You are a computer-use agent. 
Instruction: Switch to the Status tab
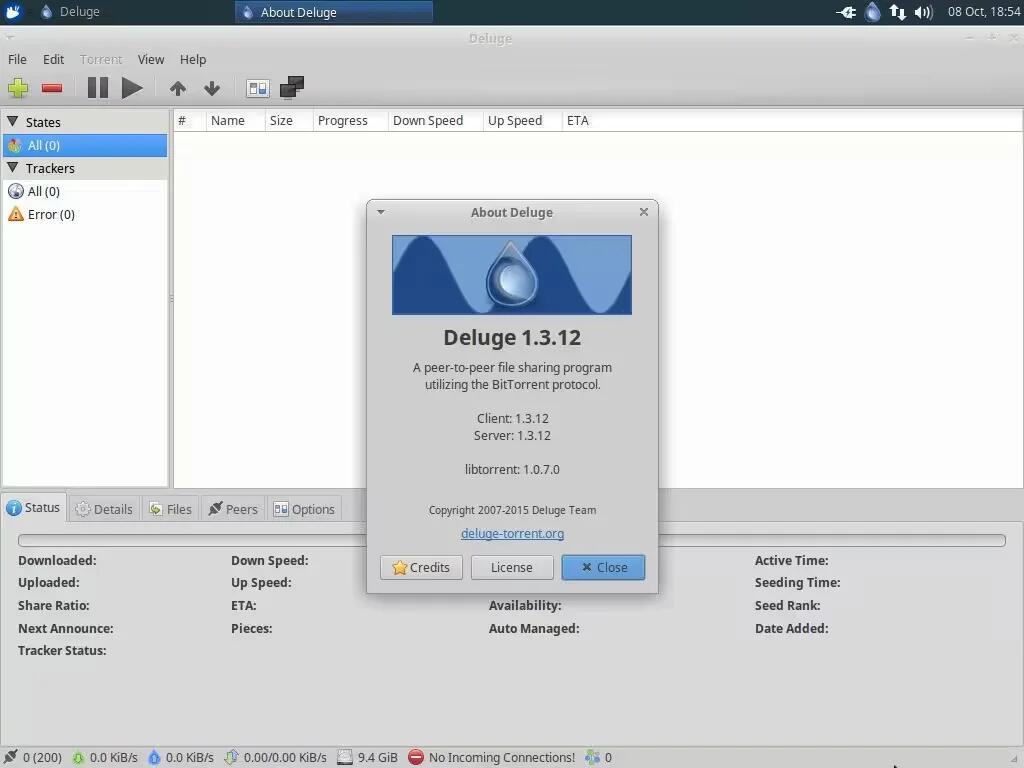[x=34, y=507]
